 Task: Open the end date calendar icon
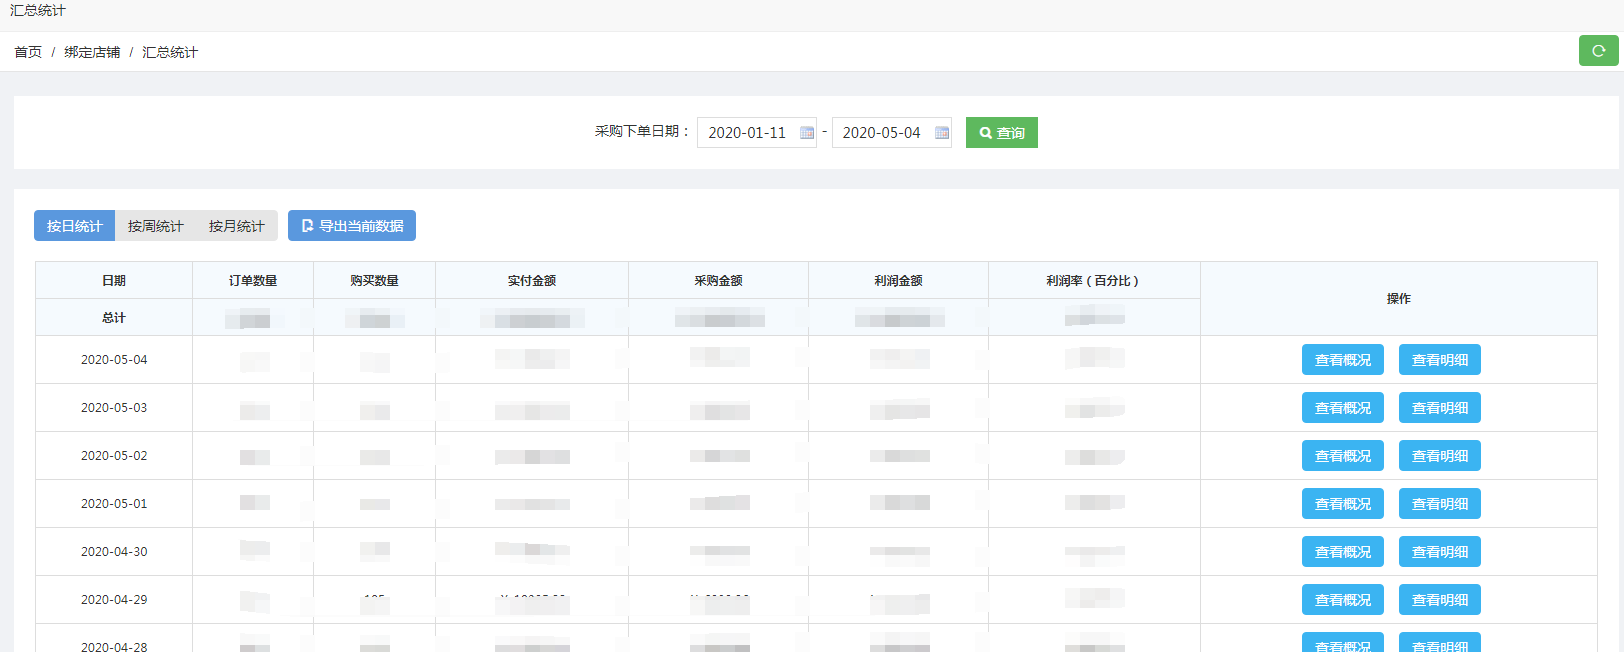(x=941, y=133)
